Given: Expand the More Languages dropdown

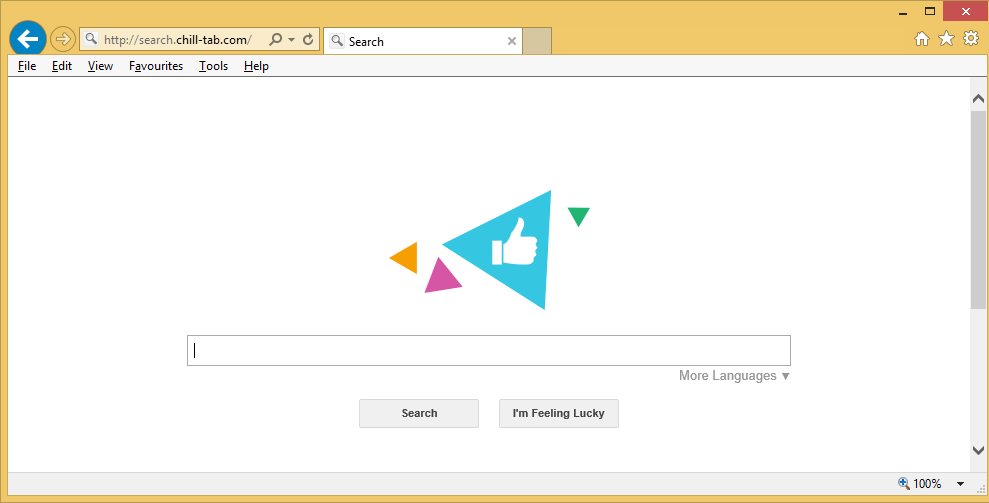Looking at the screenshot, I should point(734,376).
